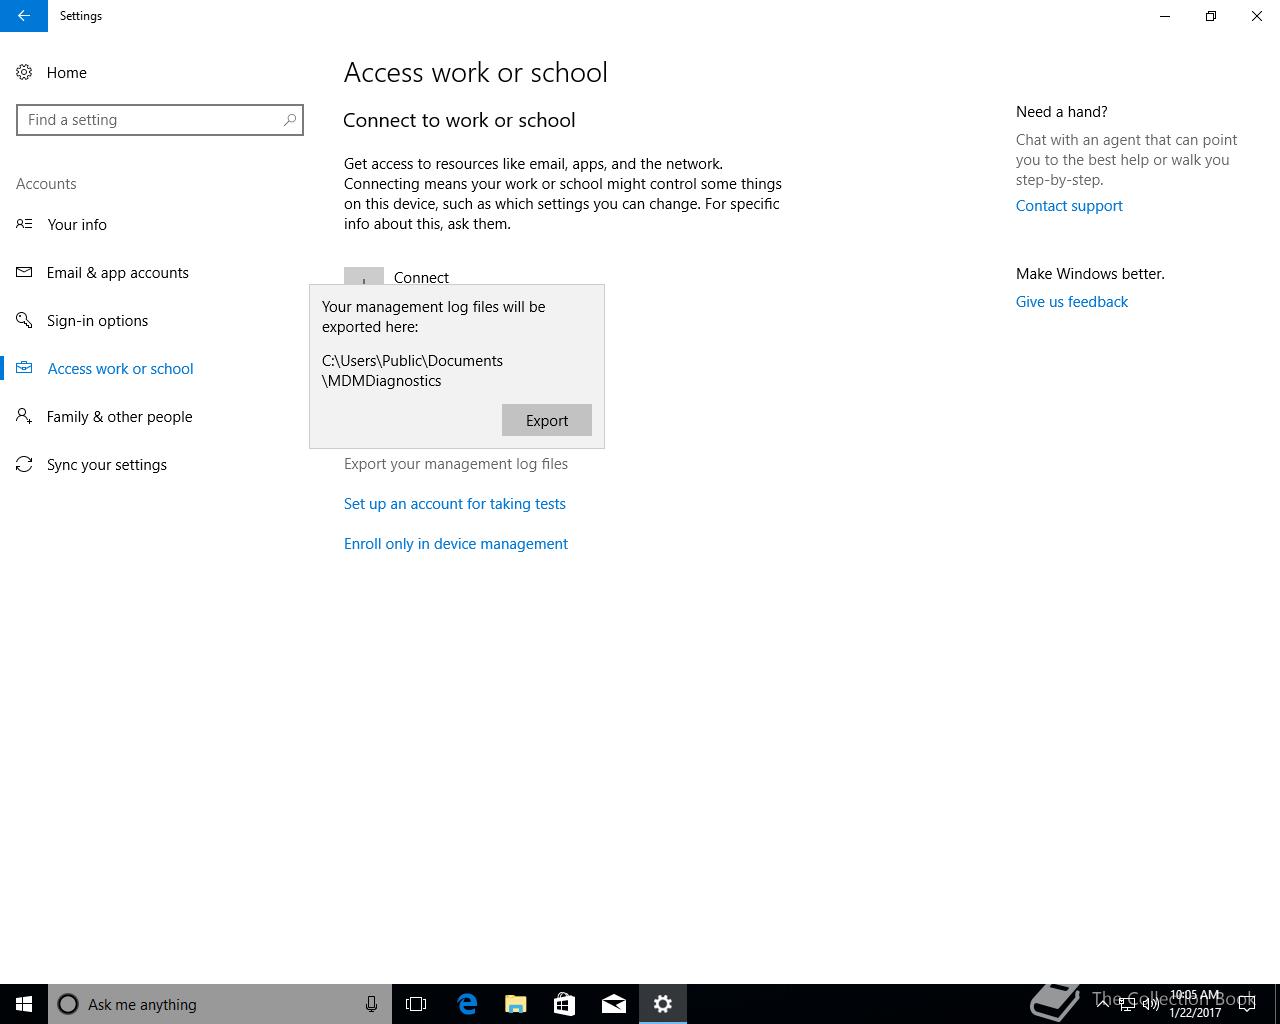The width and height of the screenshot is (1280, 1024).
Task: Open the Windows Store taskbar icon
Action: click(x=564, y=1004)
